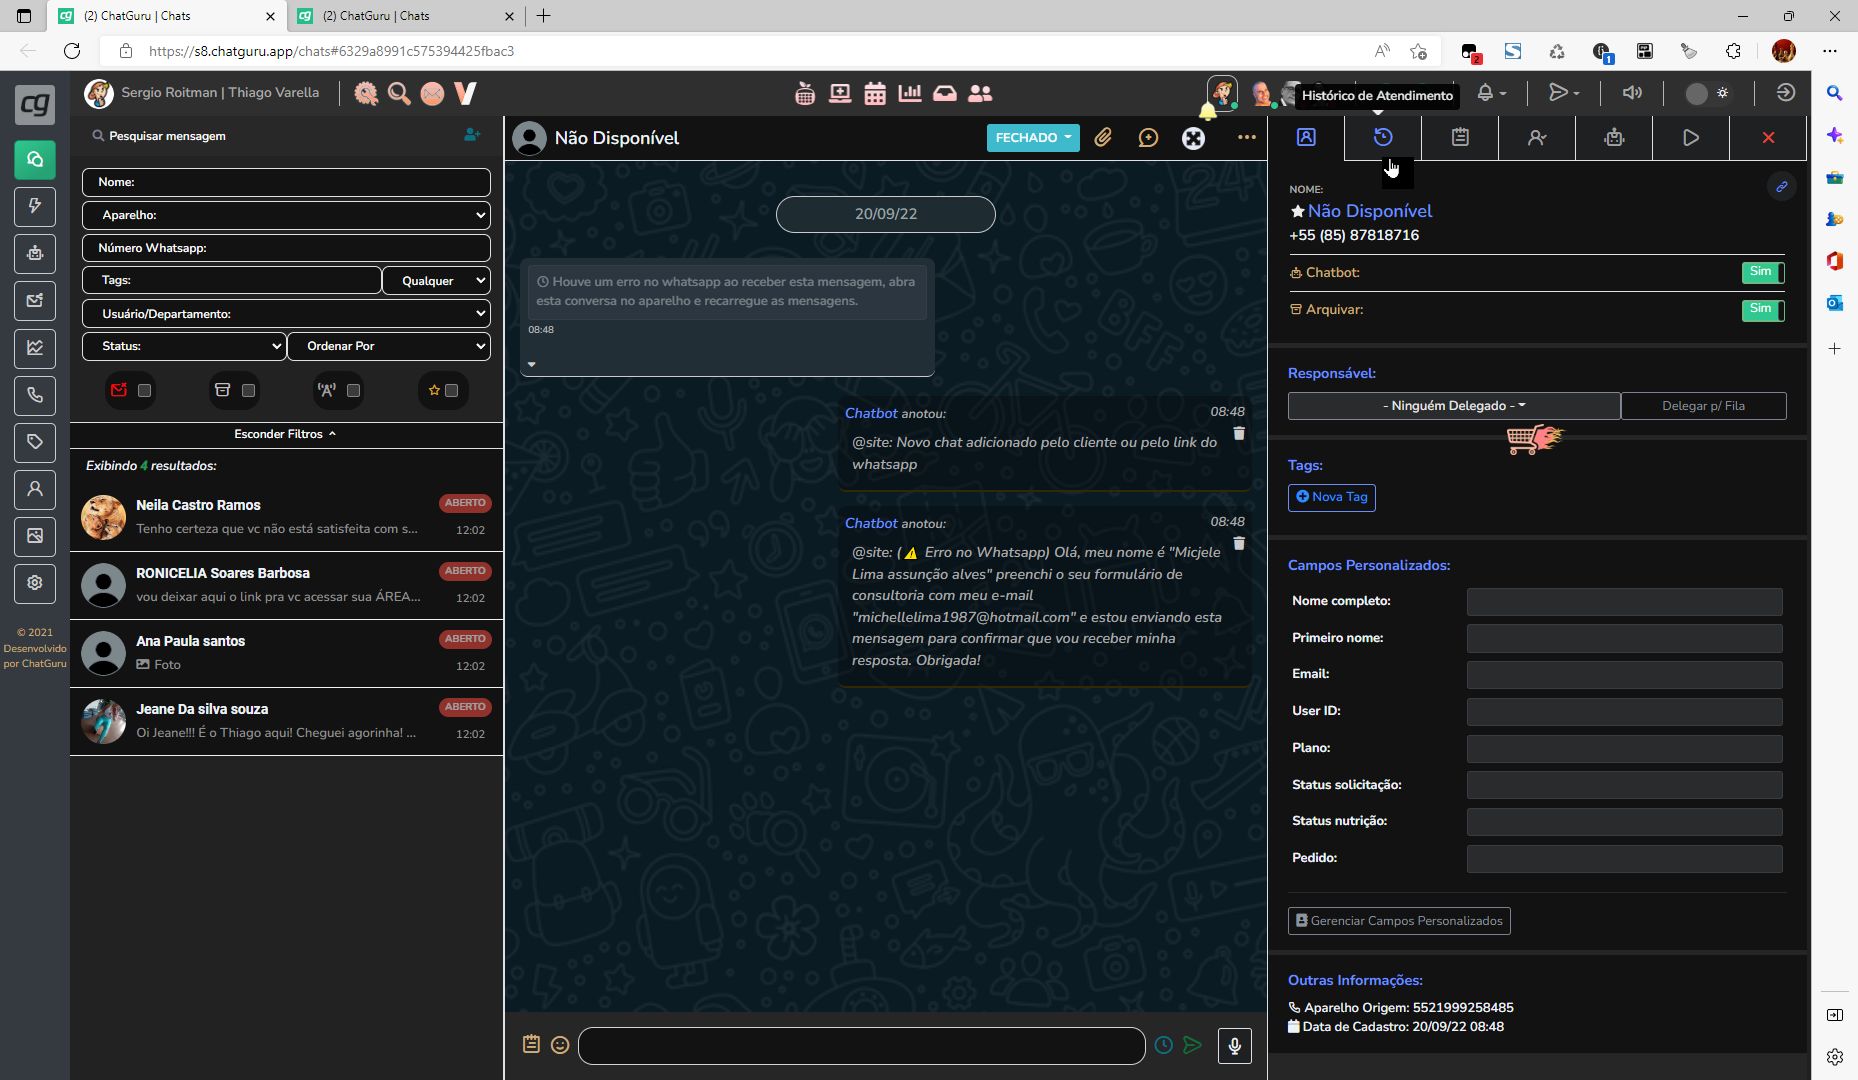Open the tags sidebar icon

point(35,442)
